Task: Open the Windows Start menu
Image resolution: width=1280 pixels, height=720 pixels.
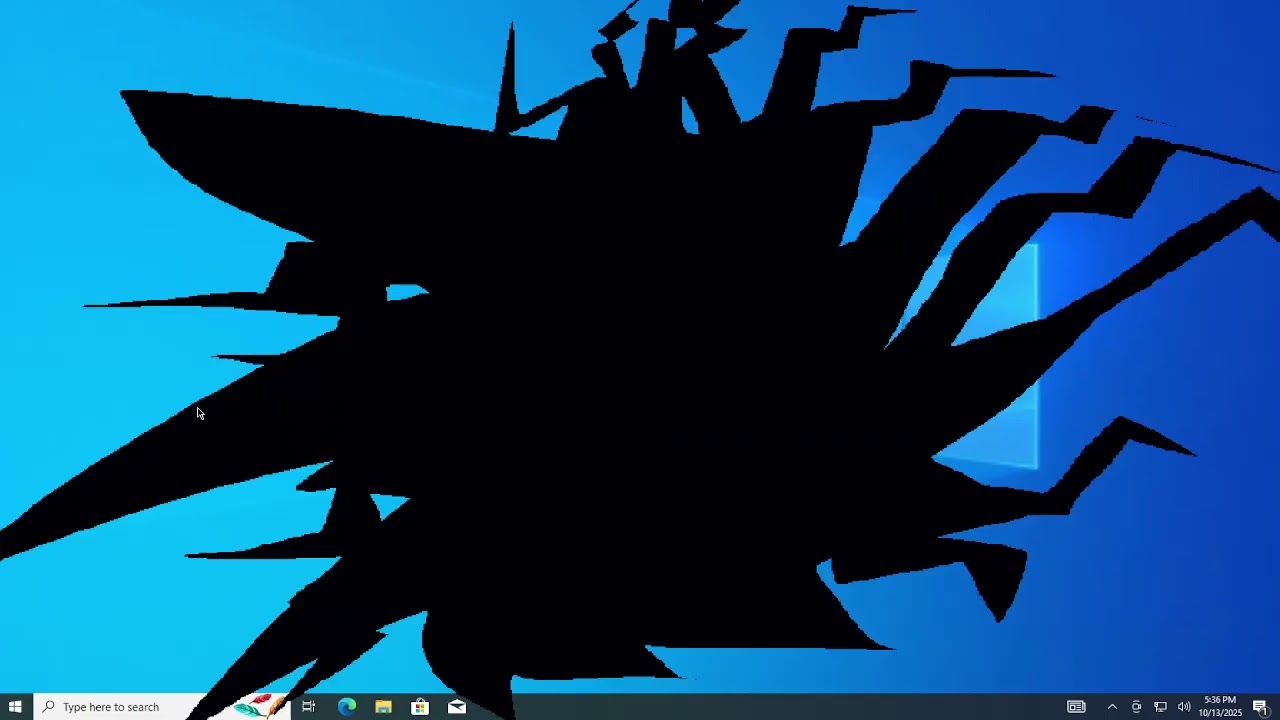Action: tap(15, 707)
